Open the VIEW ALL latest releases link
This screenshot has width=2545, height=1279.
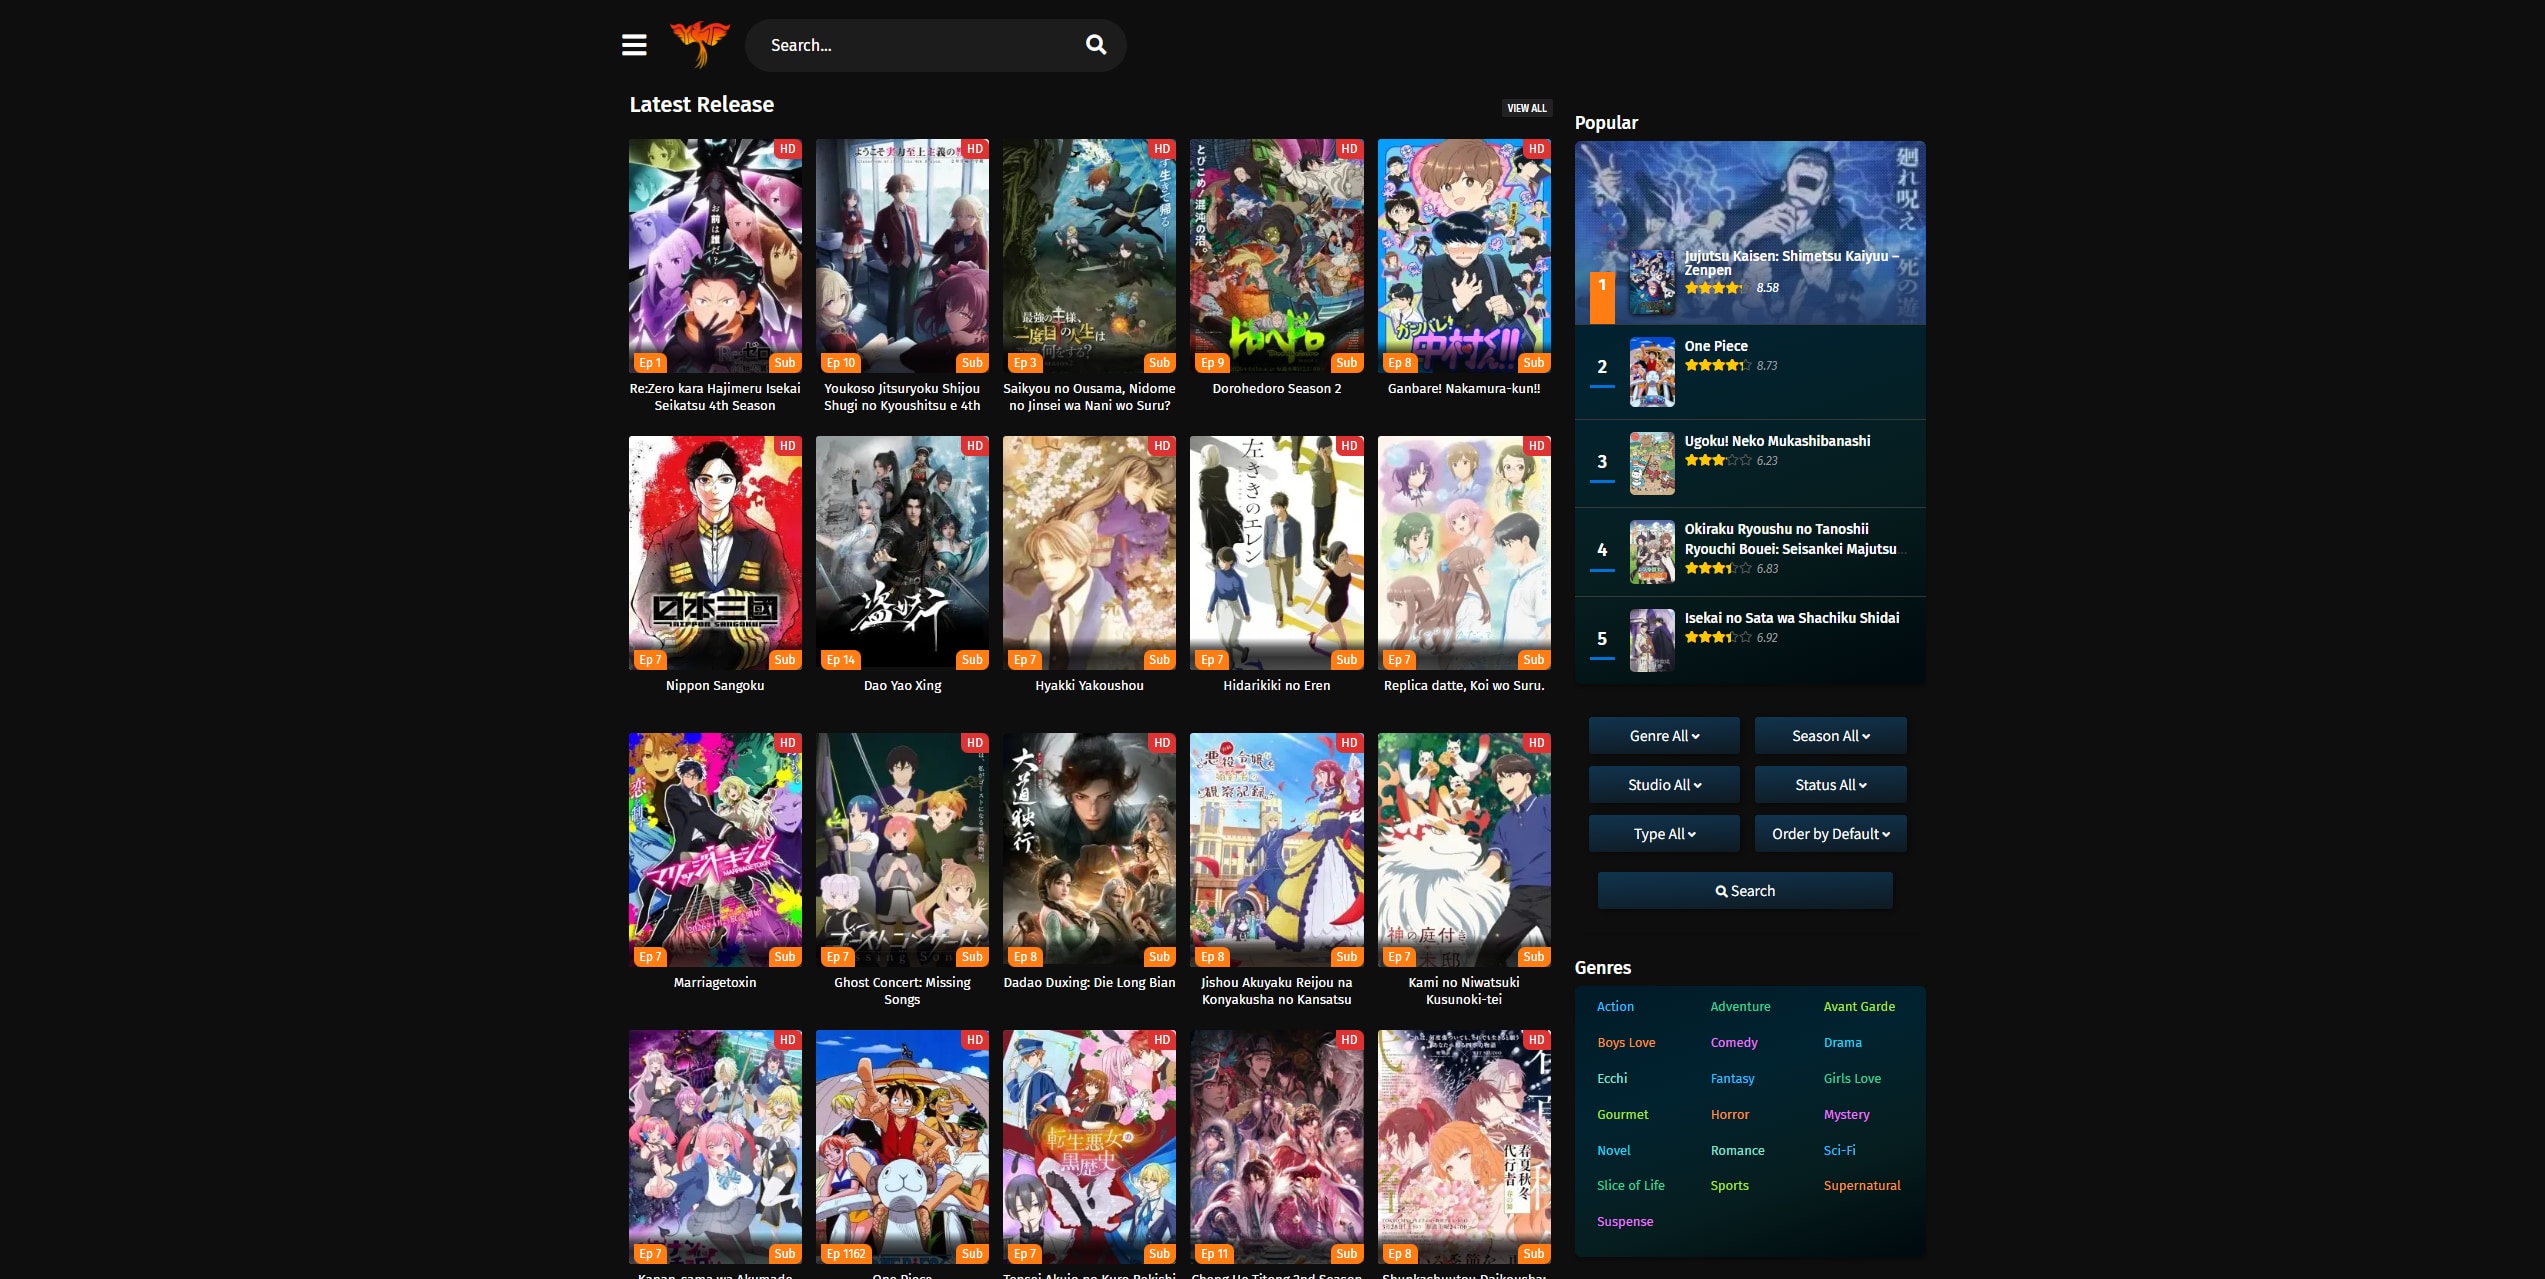[x=1526, y=108]
